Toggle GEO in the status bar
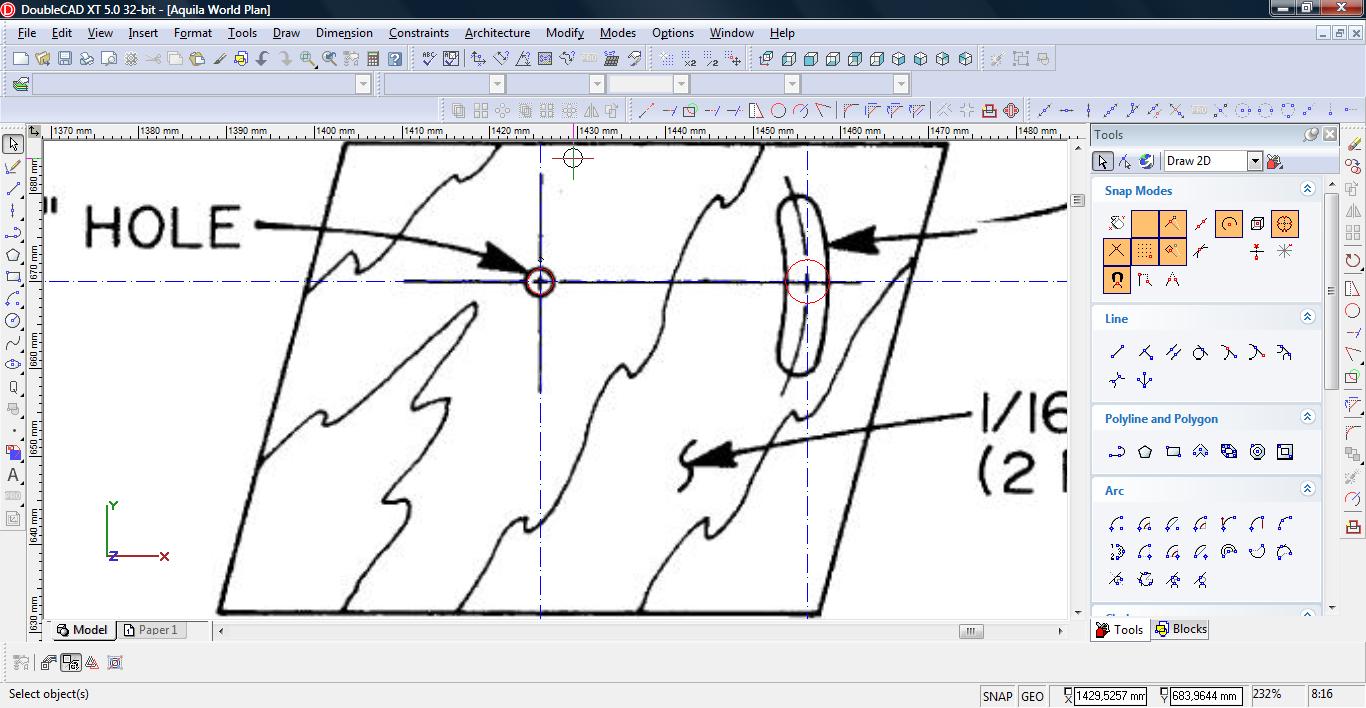 [1032, 696]
